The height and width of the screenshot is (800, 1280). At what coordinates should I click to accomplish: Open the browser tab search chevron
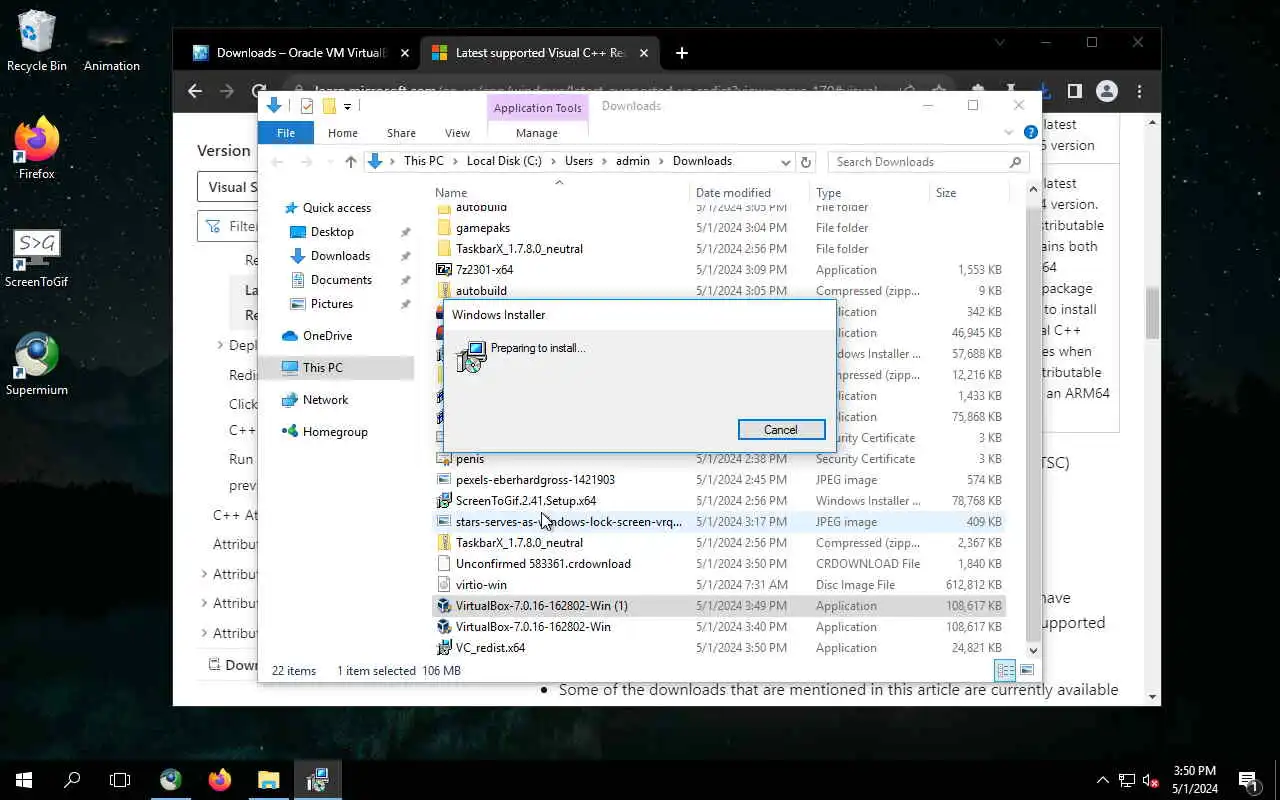pyautogui.click(x=1000, y=43)
